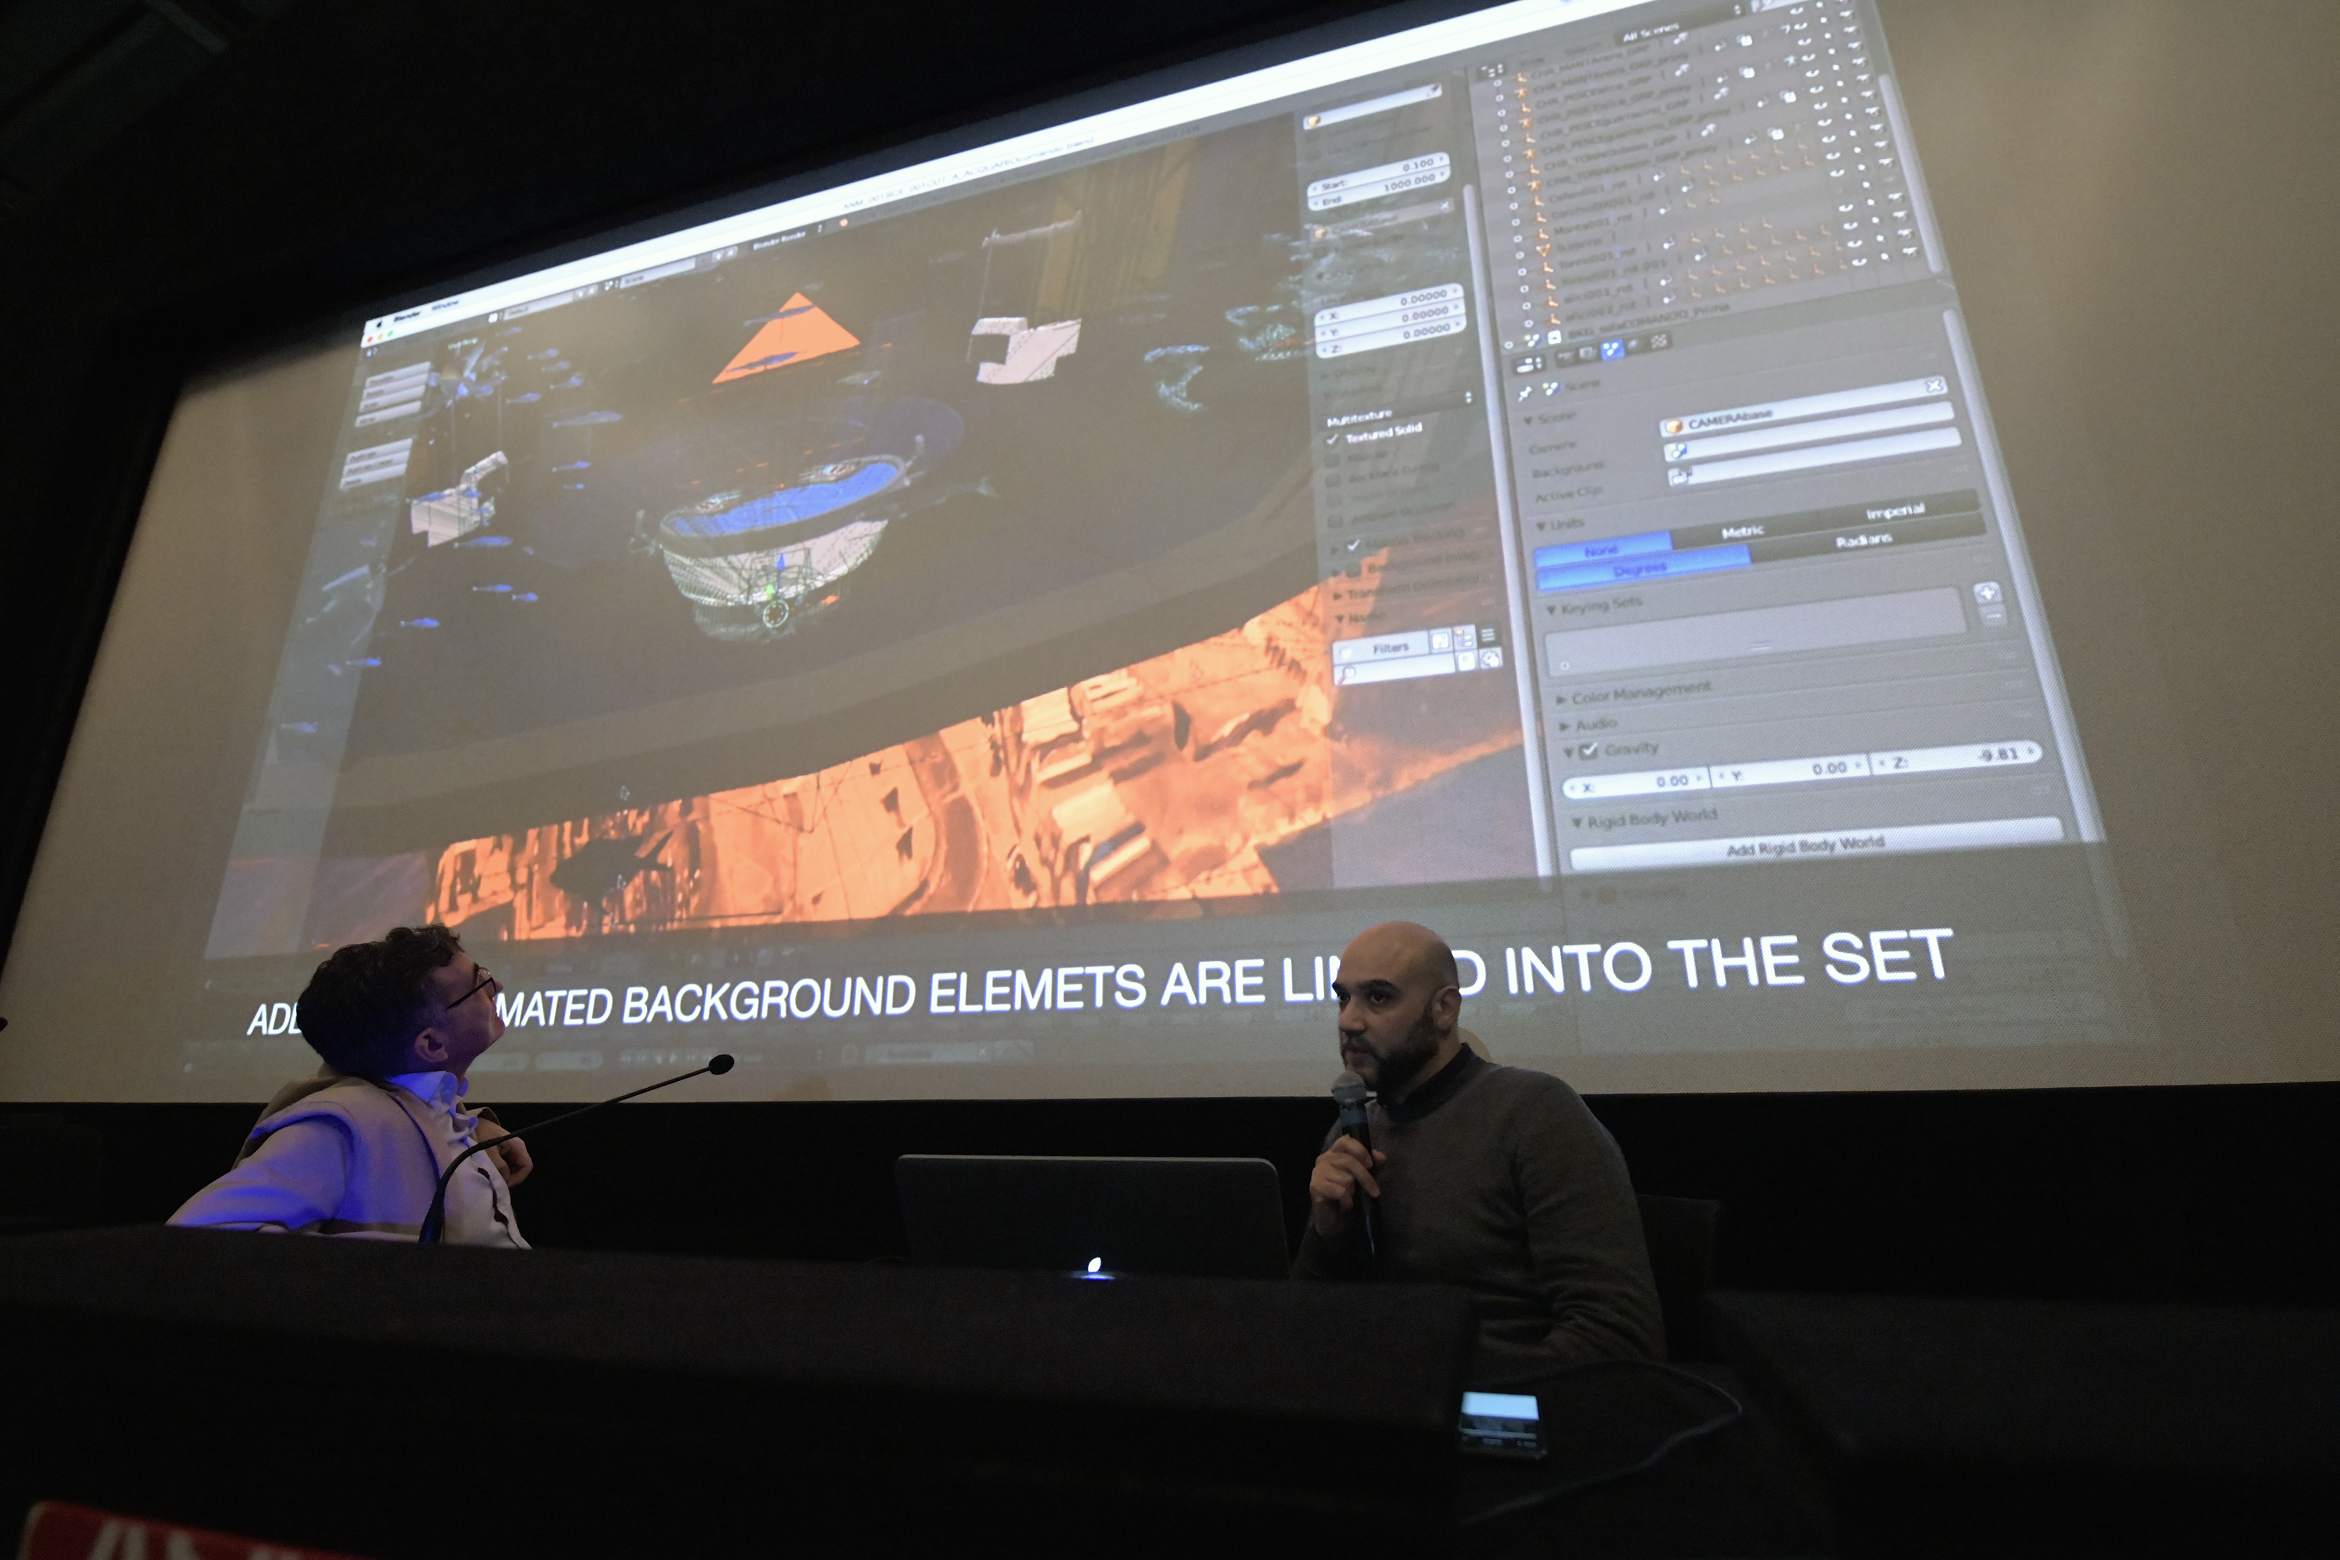The height and width of the screenshot is (1560, 2340).
Task: Select Degrees for angle units
Action: (1640, 568)
